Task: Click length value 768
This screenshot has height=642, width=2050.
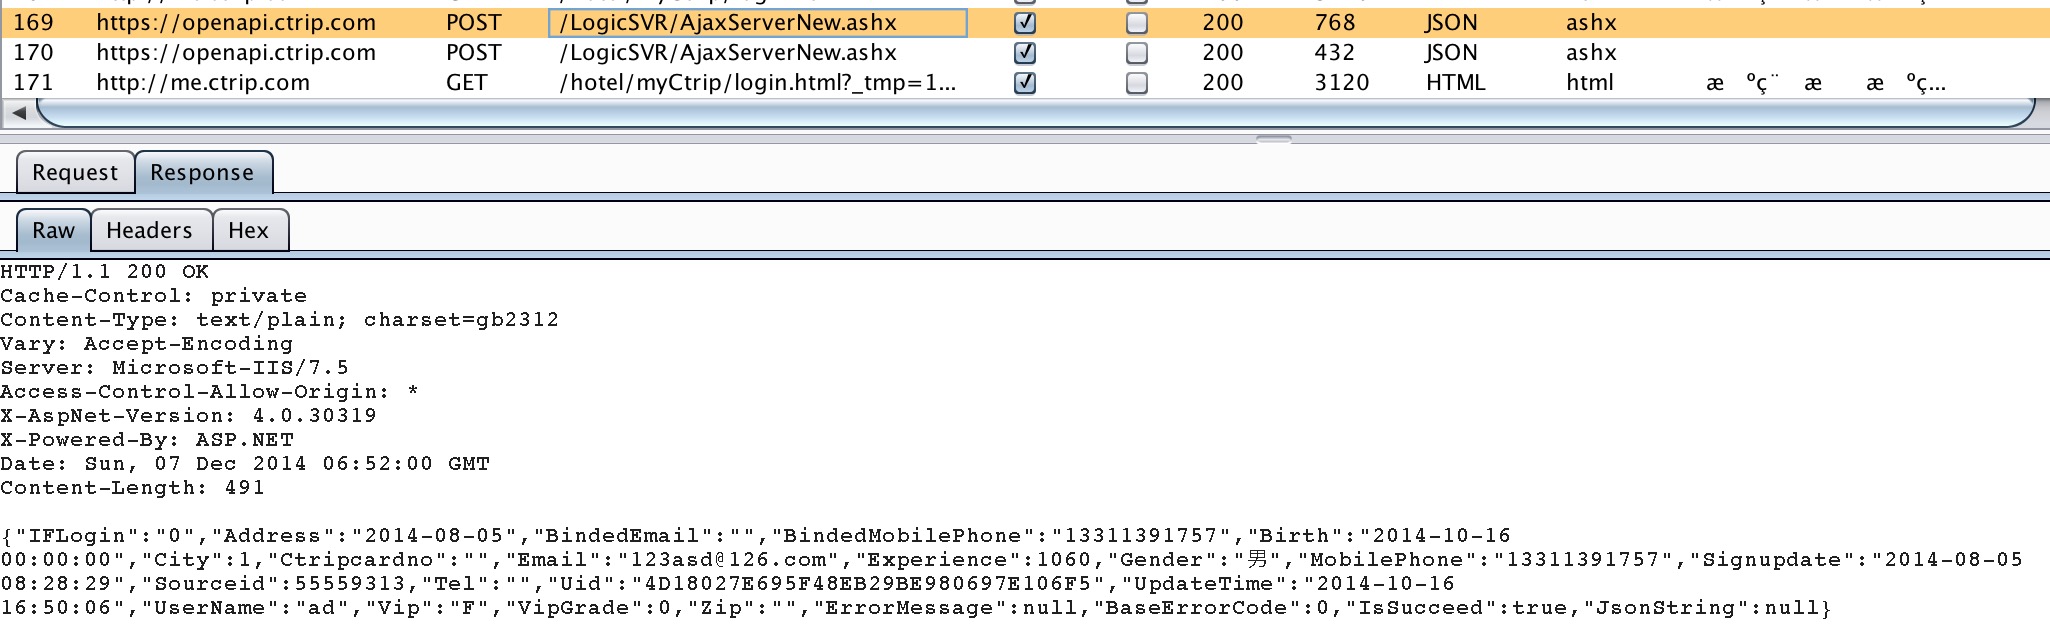Action: 1335,23
